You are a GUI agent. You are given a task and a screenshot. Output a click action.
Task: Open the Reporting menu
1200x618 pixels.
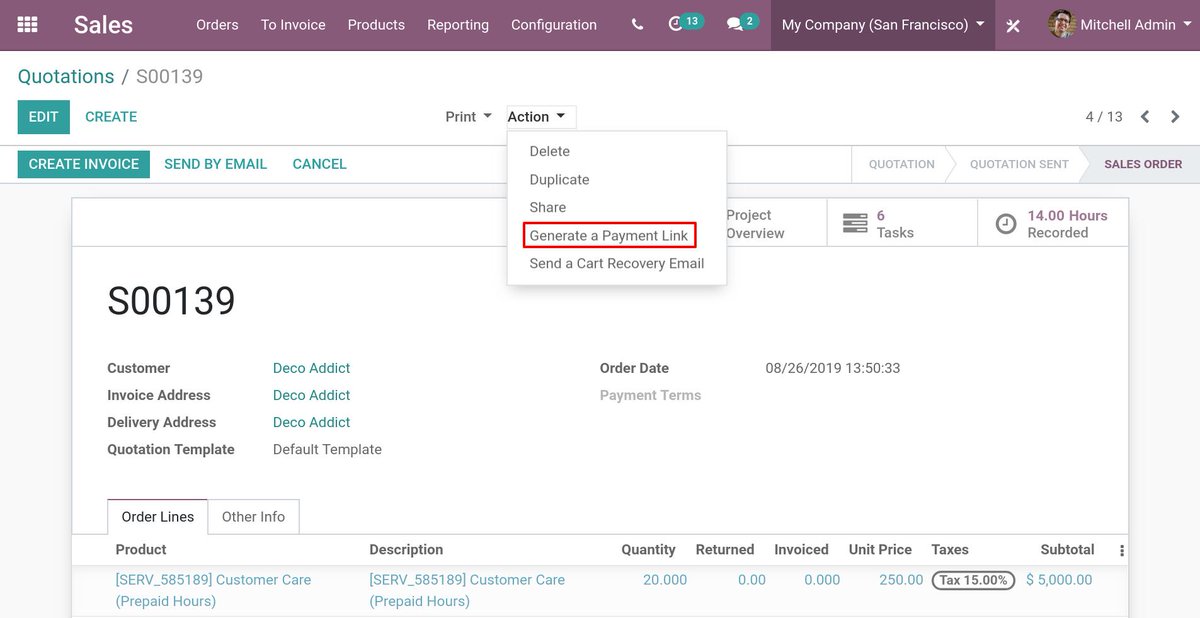457,24
